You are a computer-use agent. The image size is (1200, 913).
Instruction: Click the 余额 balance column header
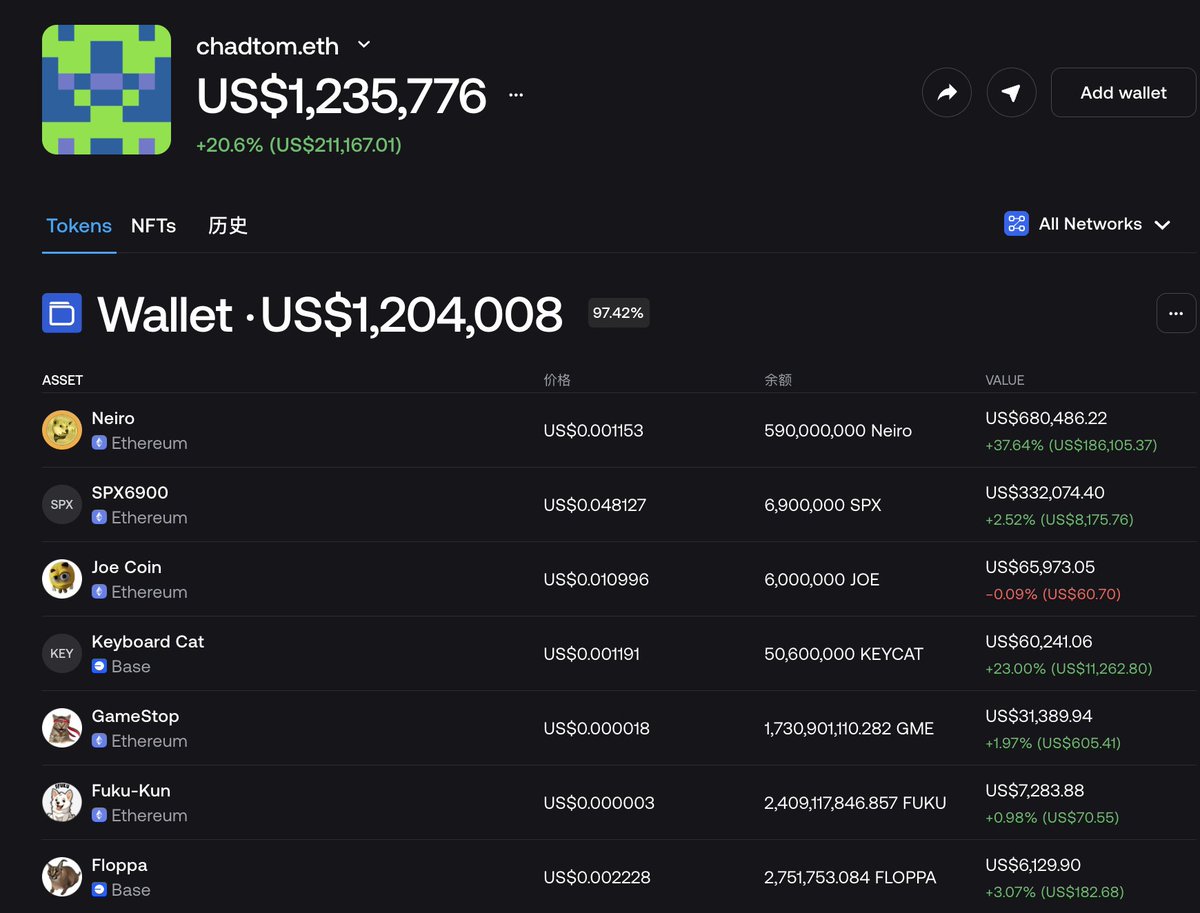(x=778, y=380)
